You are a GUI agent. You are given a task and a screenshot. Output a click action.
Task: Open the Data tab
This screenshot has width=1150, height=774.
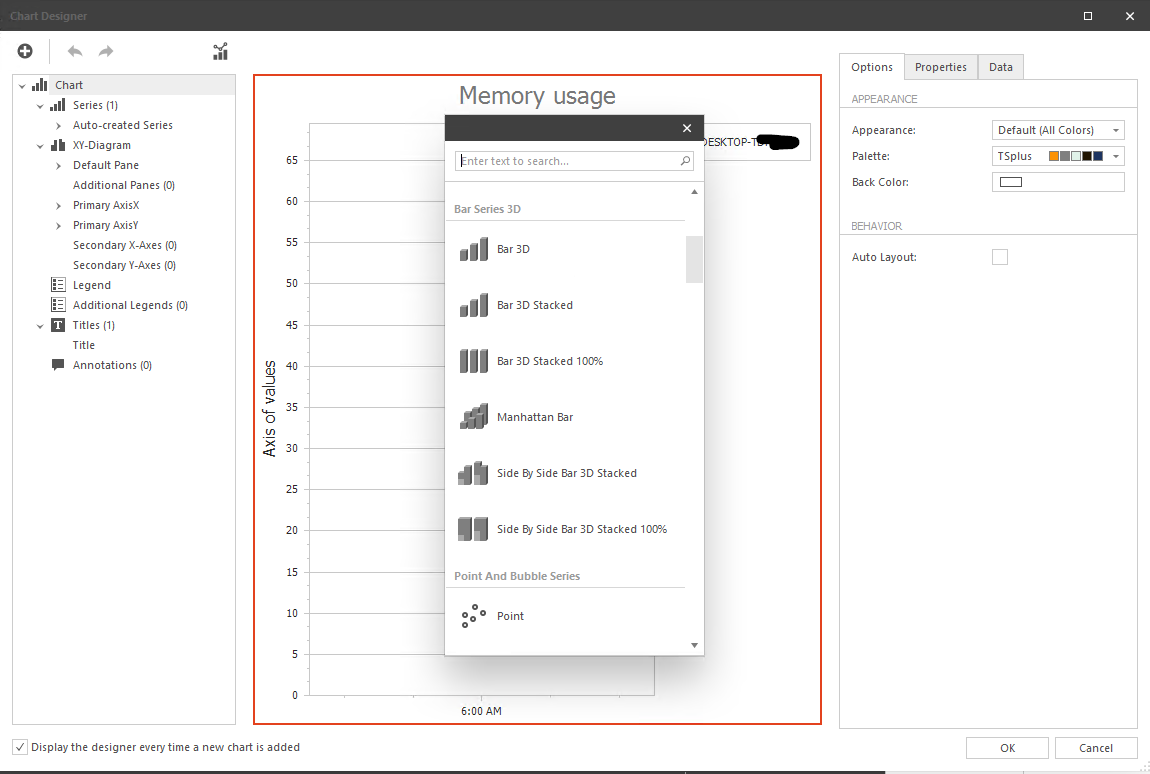(x=1000, y=67)
